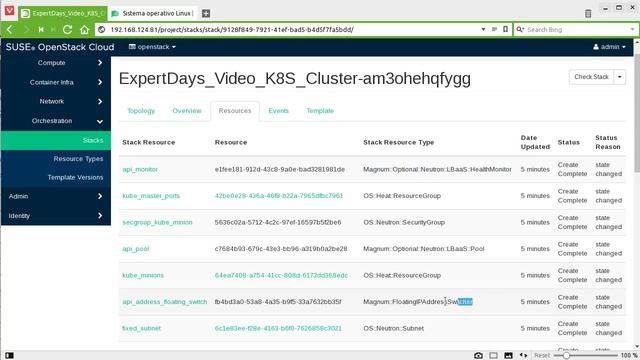The image size is (640, 360).
Task: Click the Date Updated column header
Action: 535,142
